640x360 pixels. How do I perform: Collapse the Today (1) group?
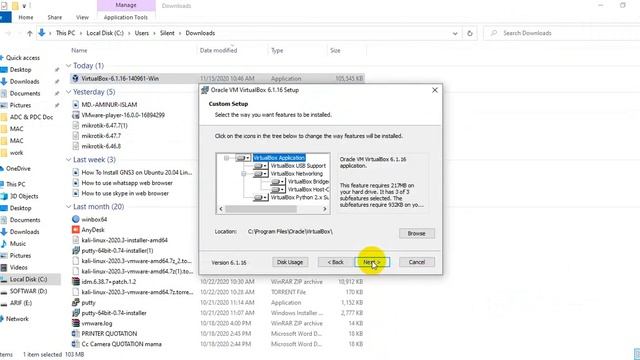point(69,65)
